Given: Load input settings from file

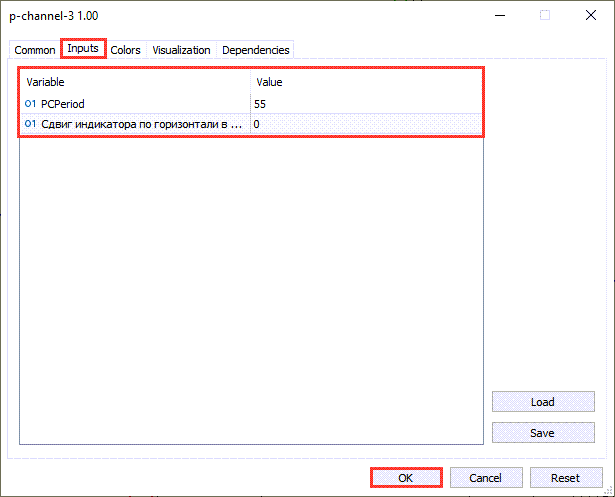Looking at the screenshot, I should [x=543, y=402].
